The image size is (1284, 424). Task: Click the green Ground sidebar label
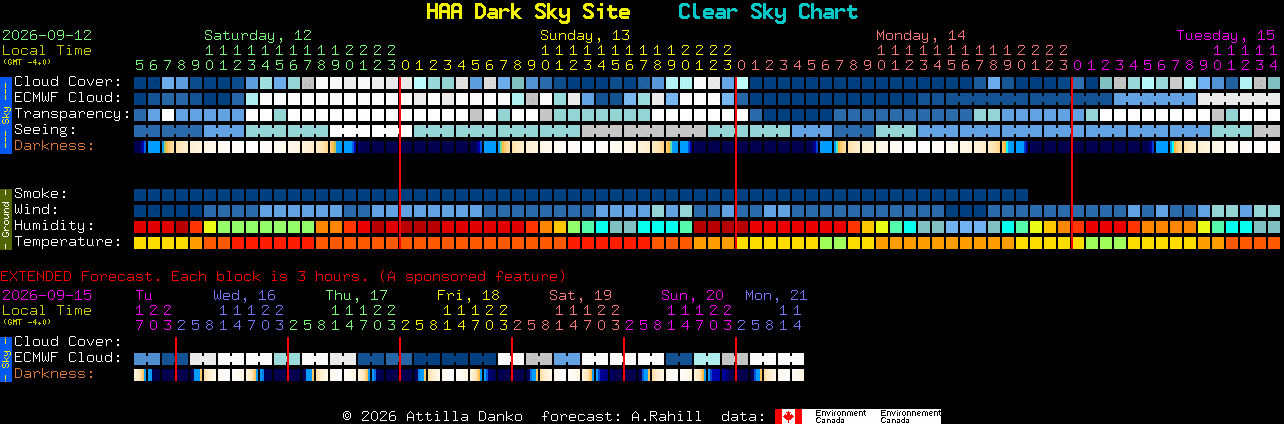coord(6,218)
